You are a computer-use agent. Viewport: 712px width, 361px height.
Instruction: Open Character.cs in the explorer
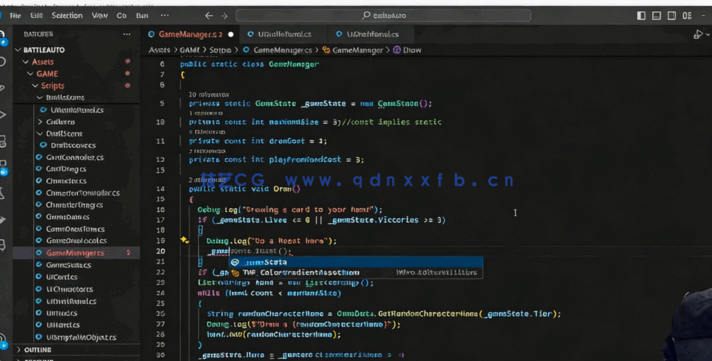click(x=66, y=181)
